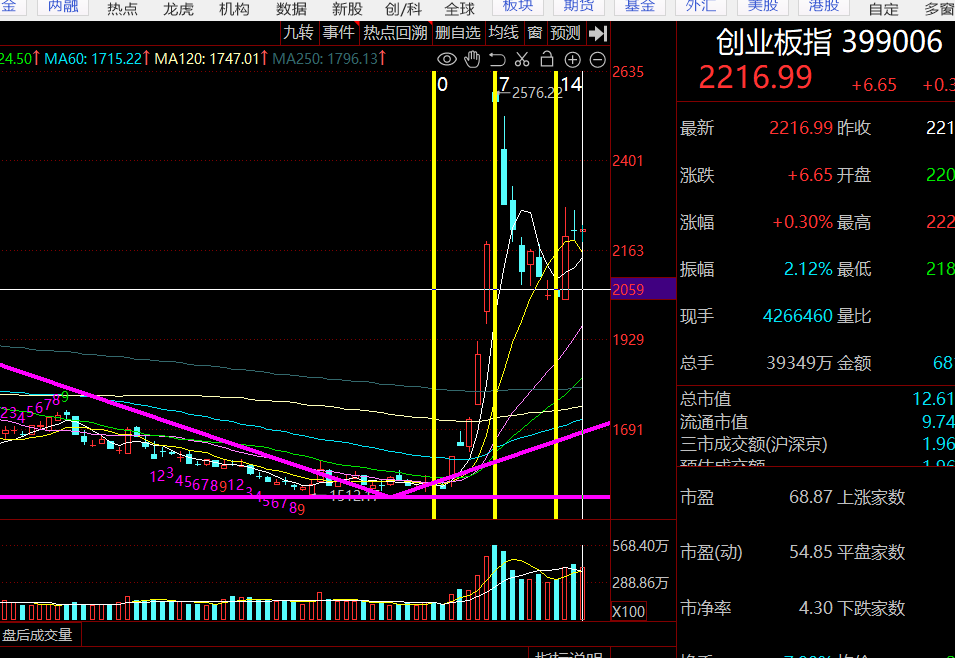
Task: Click the 涨跌 +6.65 value
Action: click(x=809, y=175)
